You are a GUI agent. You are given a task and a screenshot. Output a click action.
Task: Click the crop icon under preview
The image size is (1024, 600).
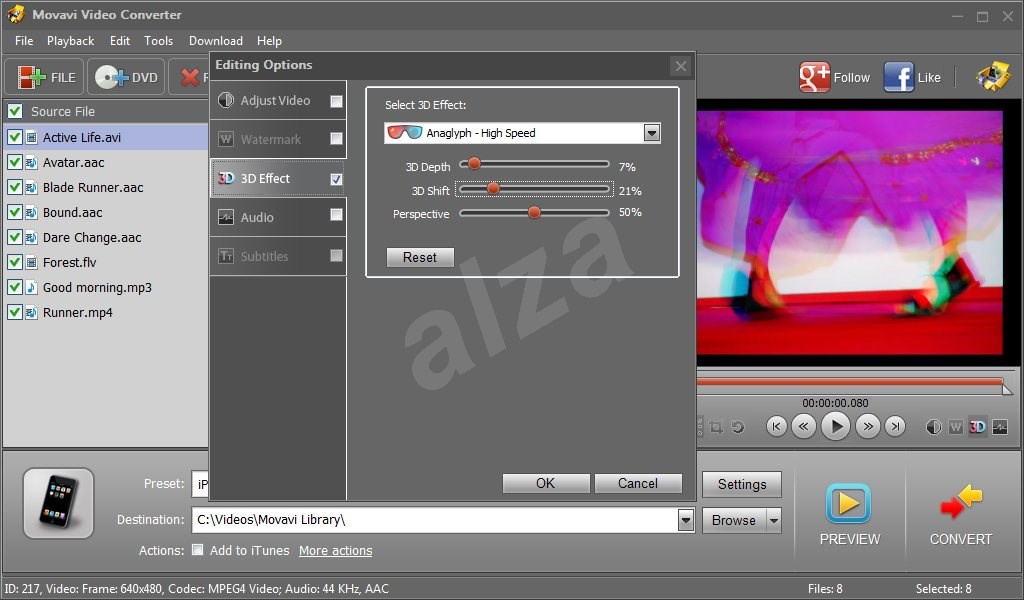pyautogui.click(x=716, y=427)
